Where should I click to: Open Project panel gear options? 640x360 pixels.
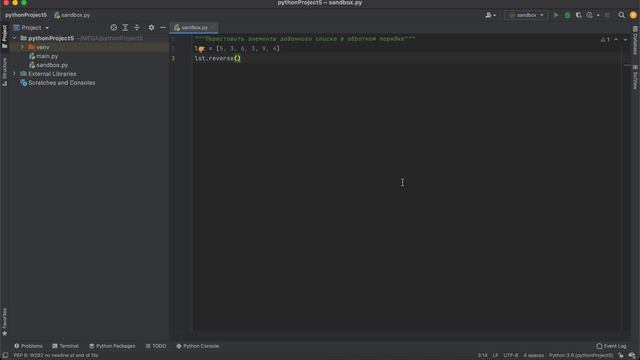point(151,27)
